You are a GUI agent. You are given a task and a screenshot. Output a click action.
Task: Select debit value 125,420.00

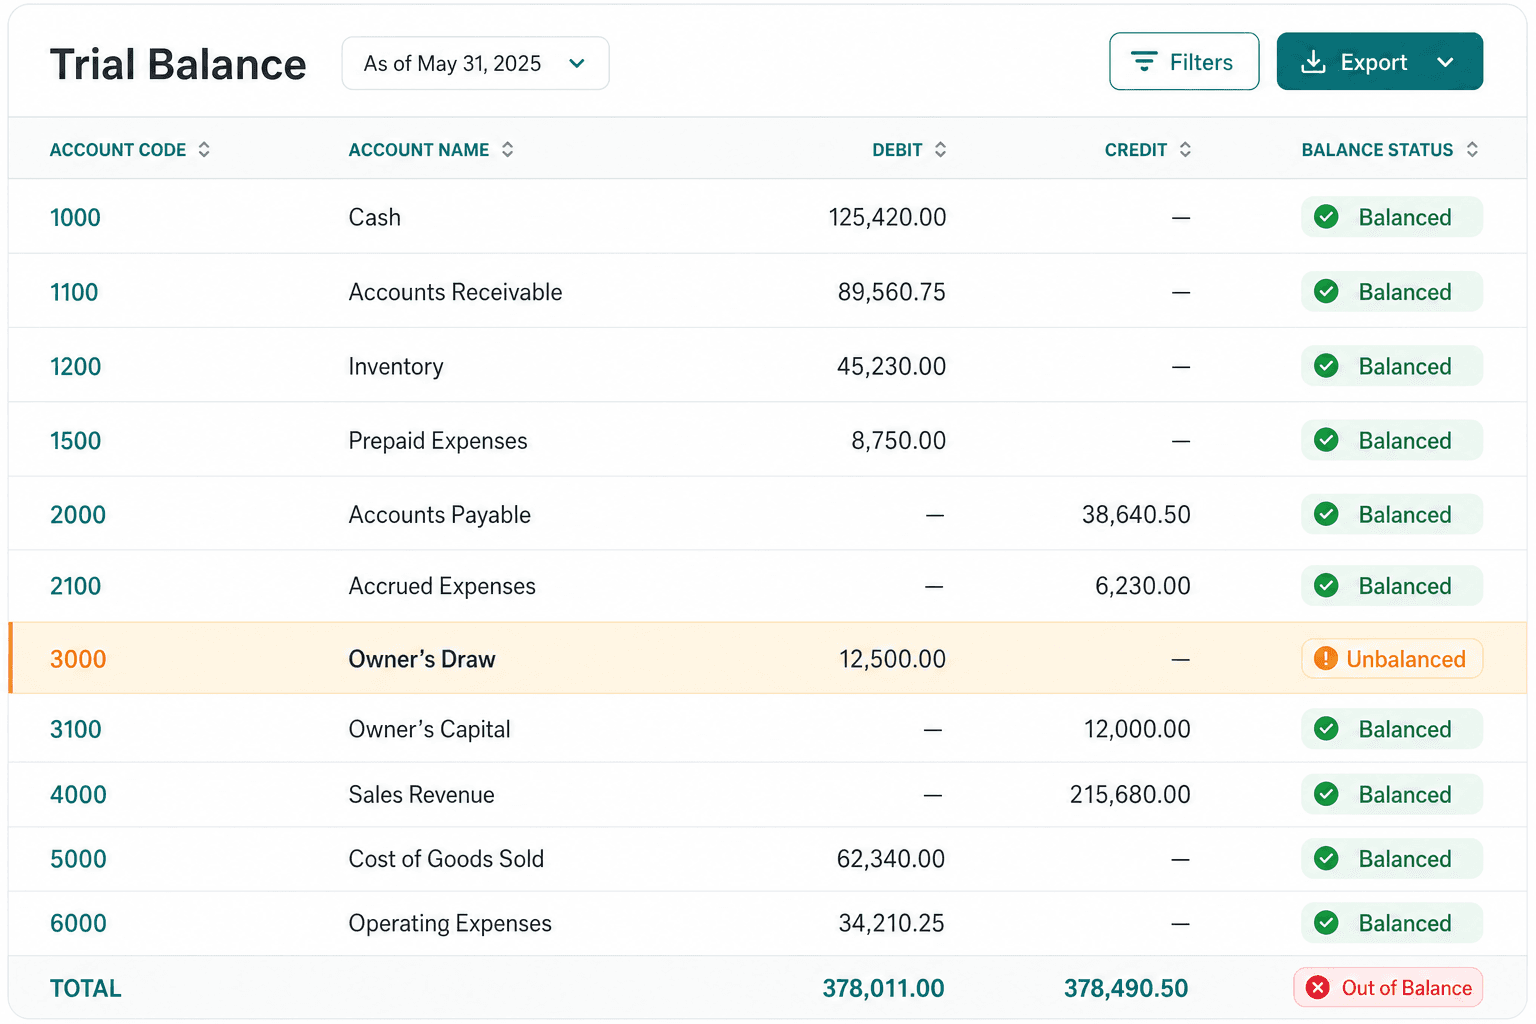tap(887, 217)
